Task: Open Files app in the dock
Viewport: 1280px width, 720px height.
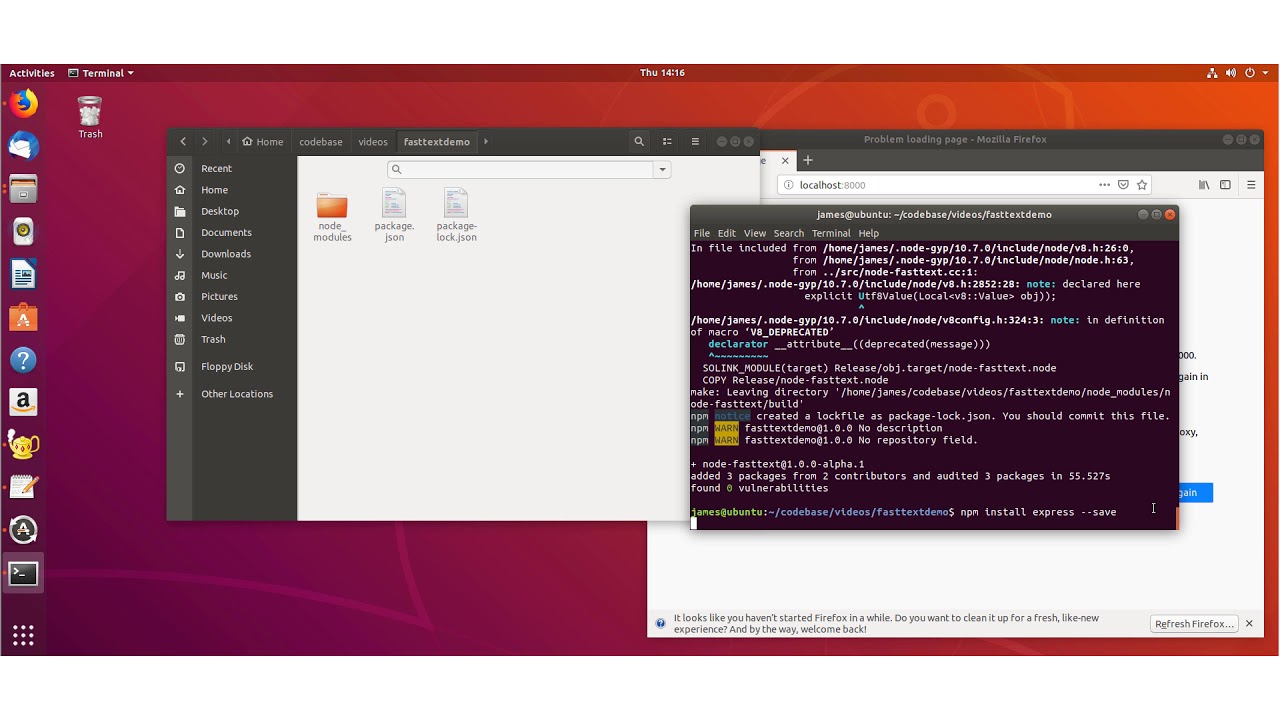Action: [23, 189]
